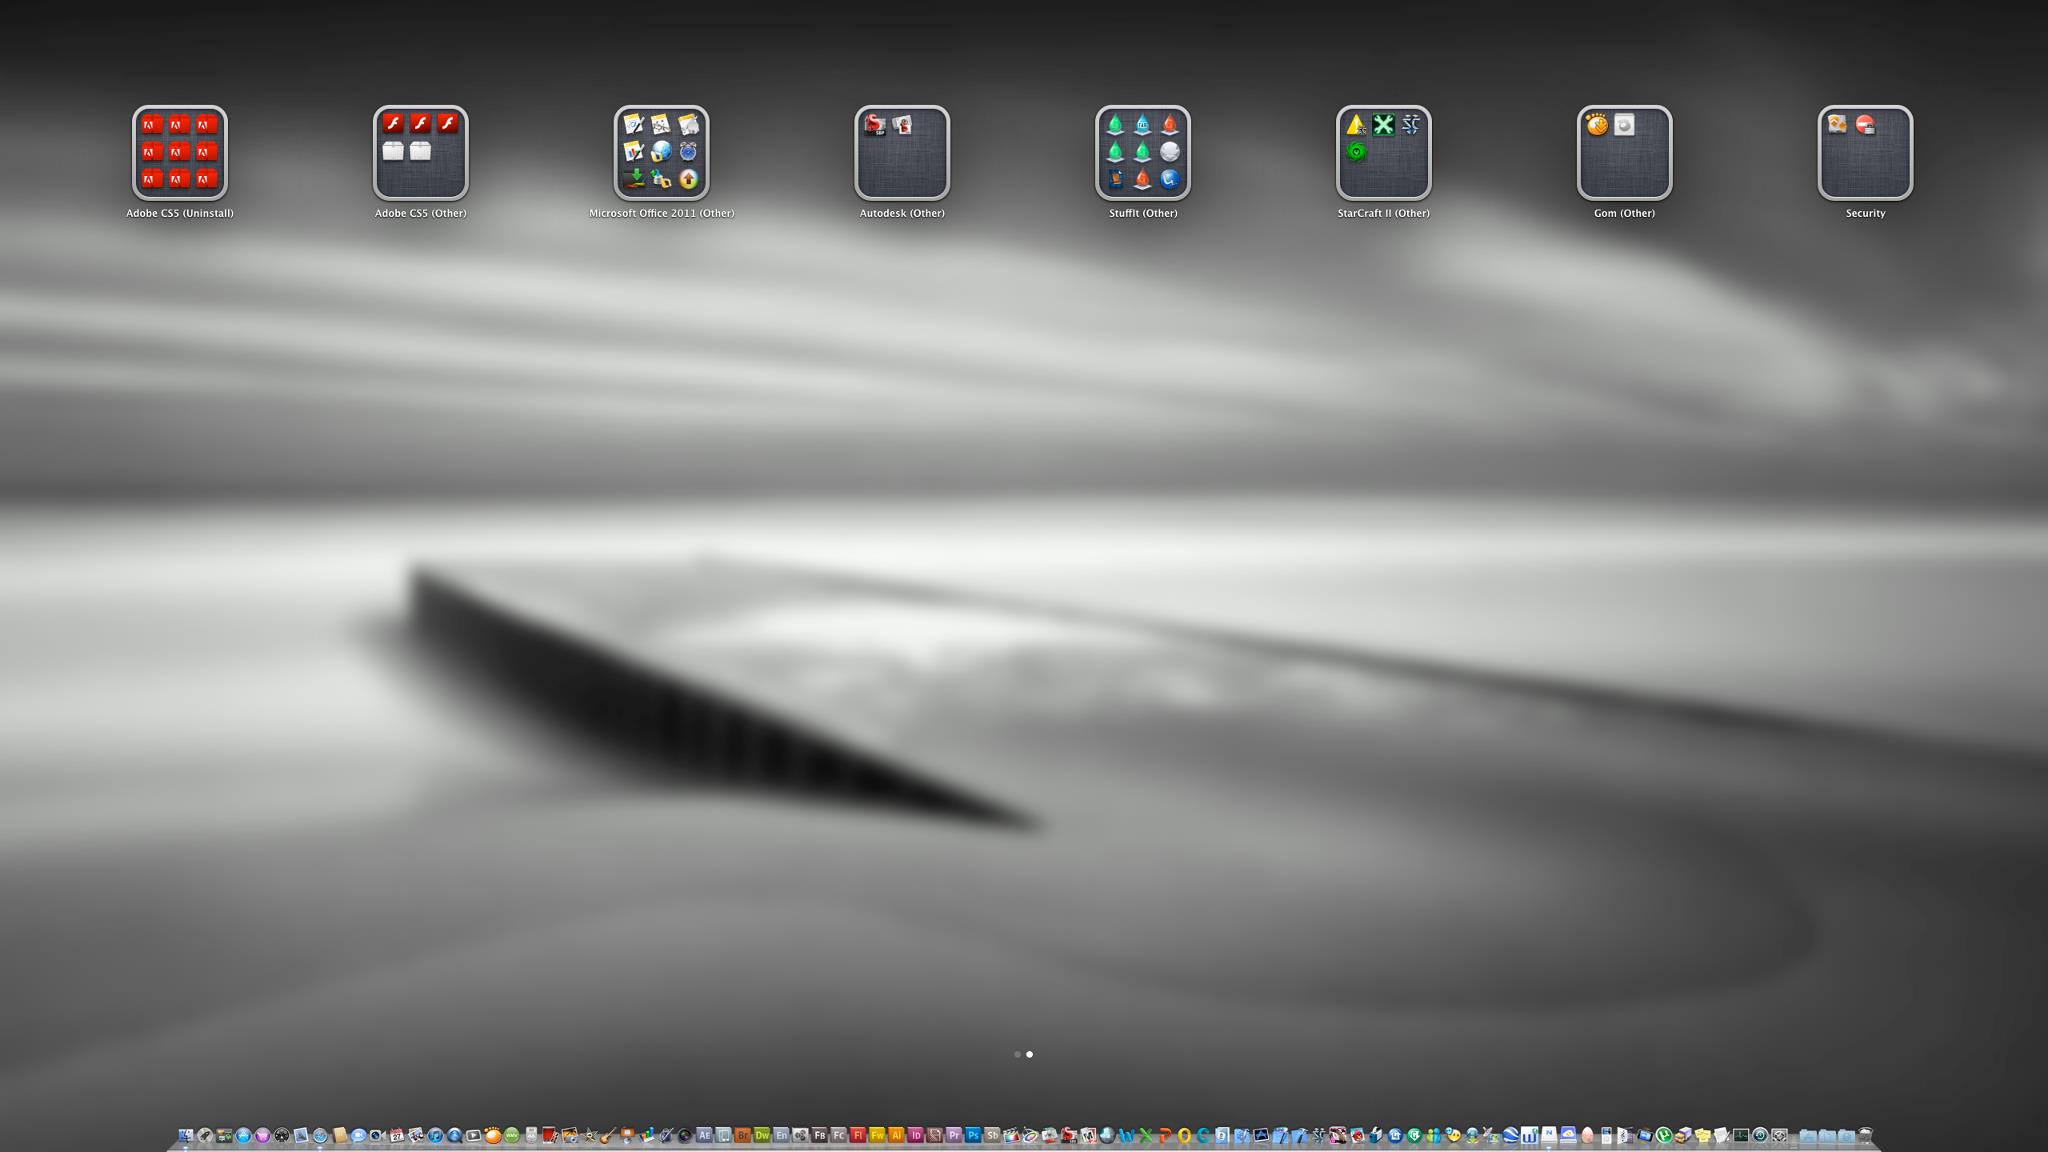Open the Adobe CS5 (Other) folder
The image size is (2048, 1152).
[x=420, y=153]
